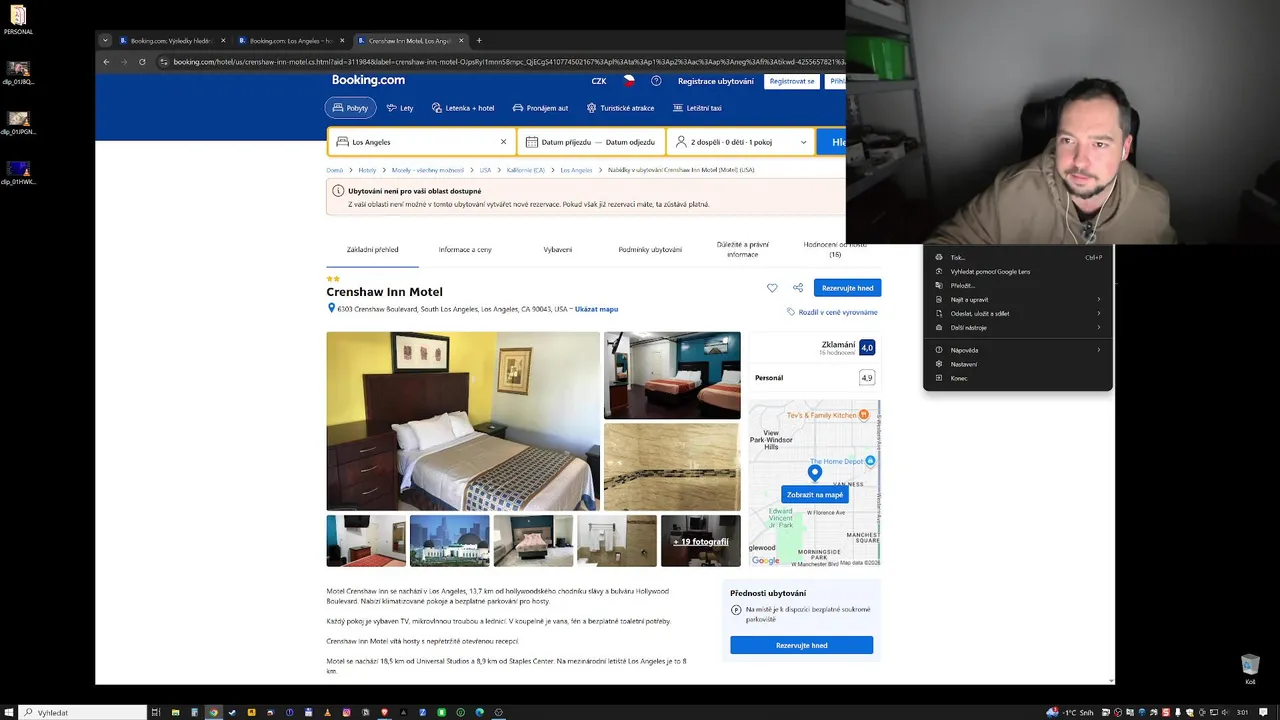Expand the 2 dospělí guests dropdown

741,142
